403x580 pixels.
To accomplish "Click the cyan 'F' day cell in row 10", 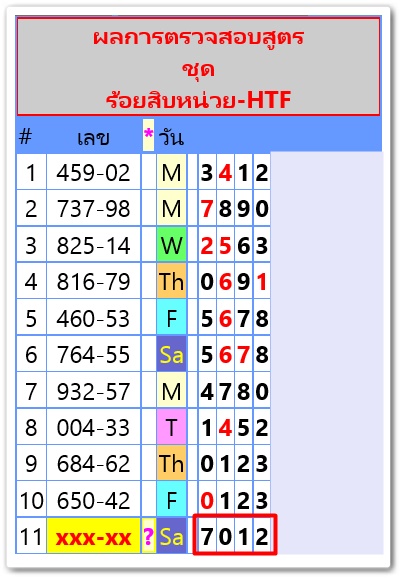I will 171,500.
